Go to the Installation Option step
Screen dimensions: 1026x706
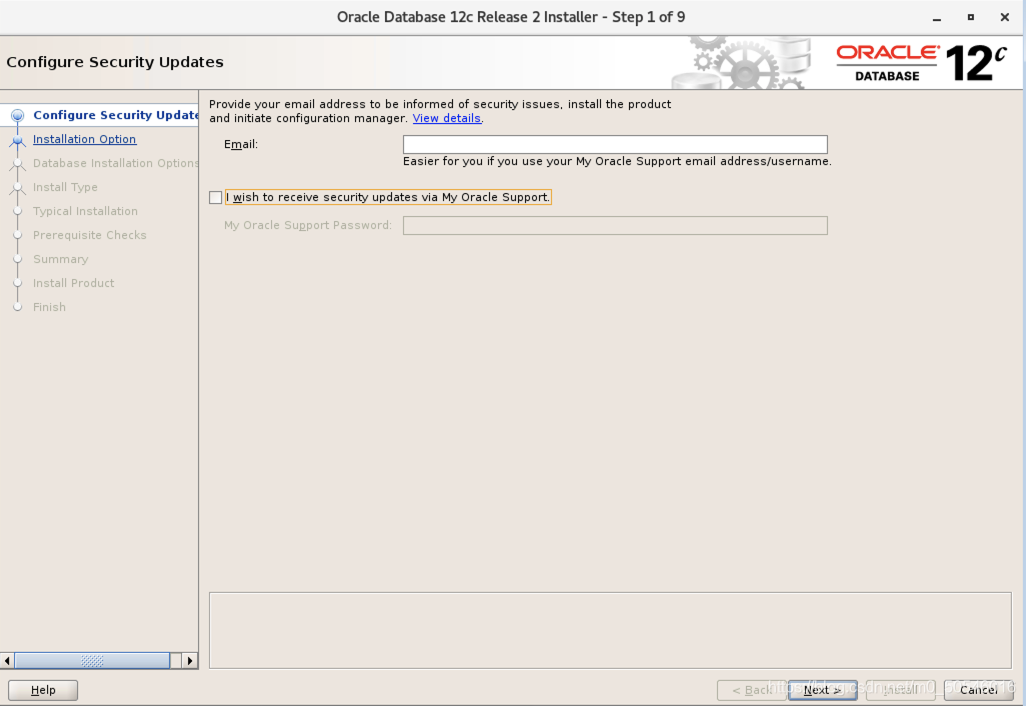tap(84, 139)
